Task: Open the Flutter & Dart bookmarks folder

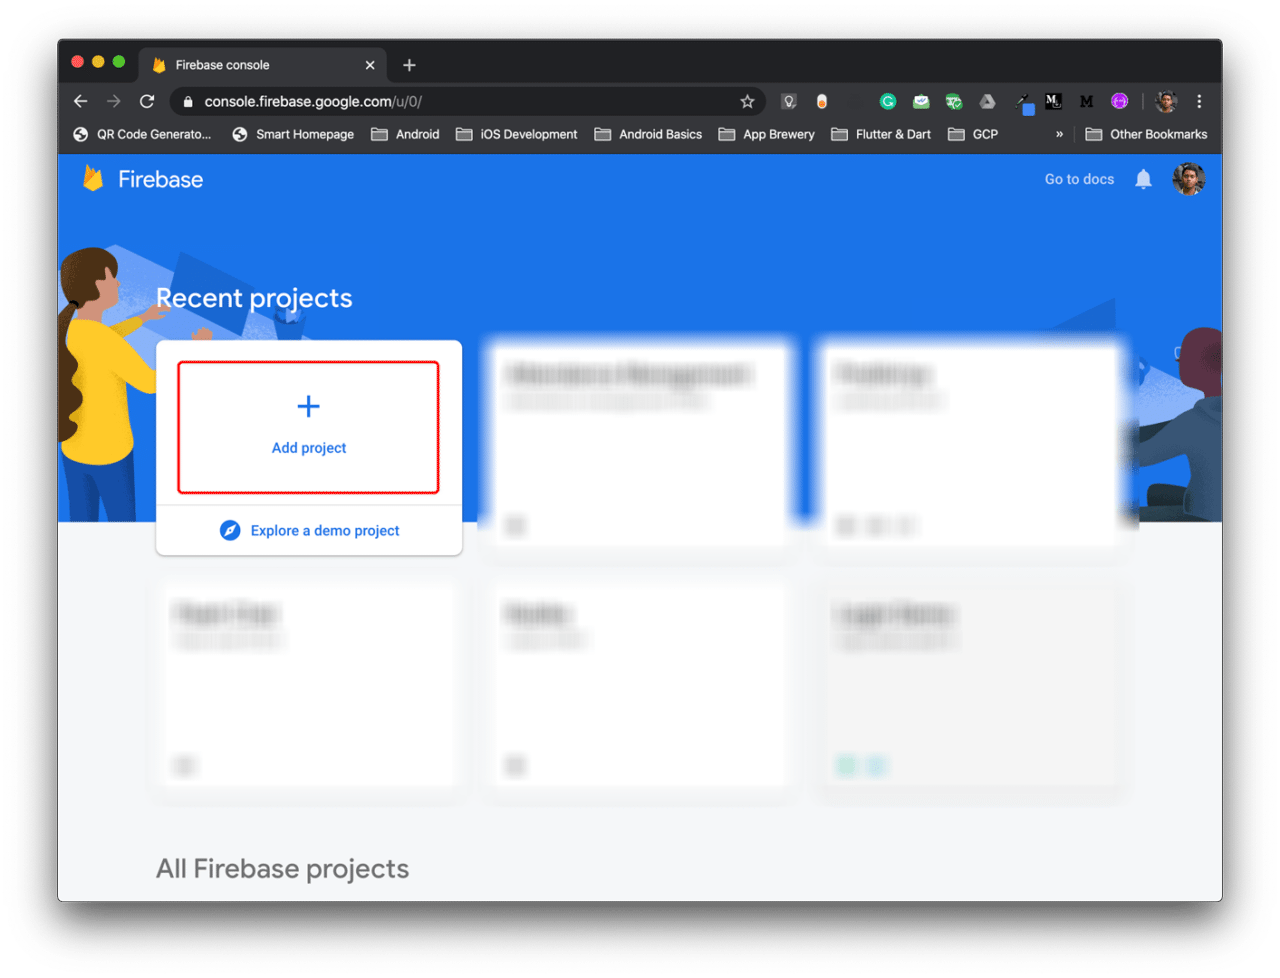Action: pos(881,134)
